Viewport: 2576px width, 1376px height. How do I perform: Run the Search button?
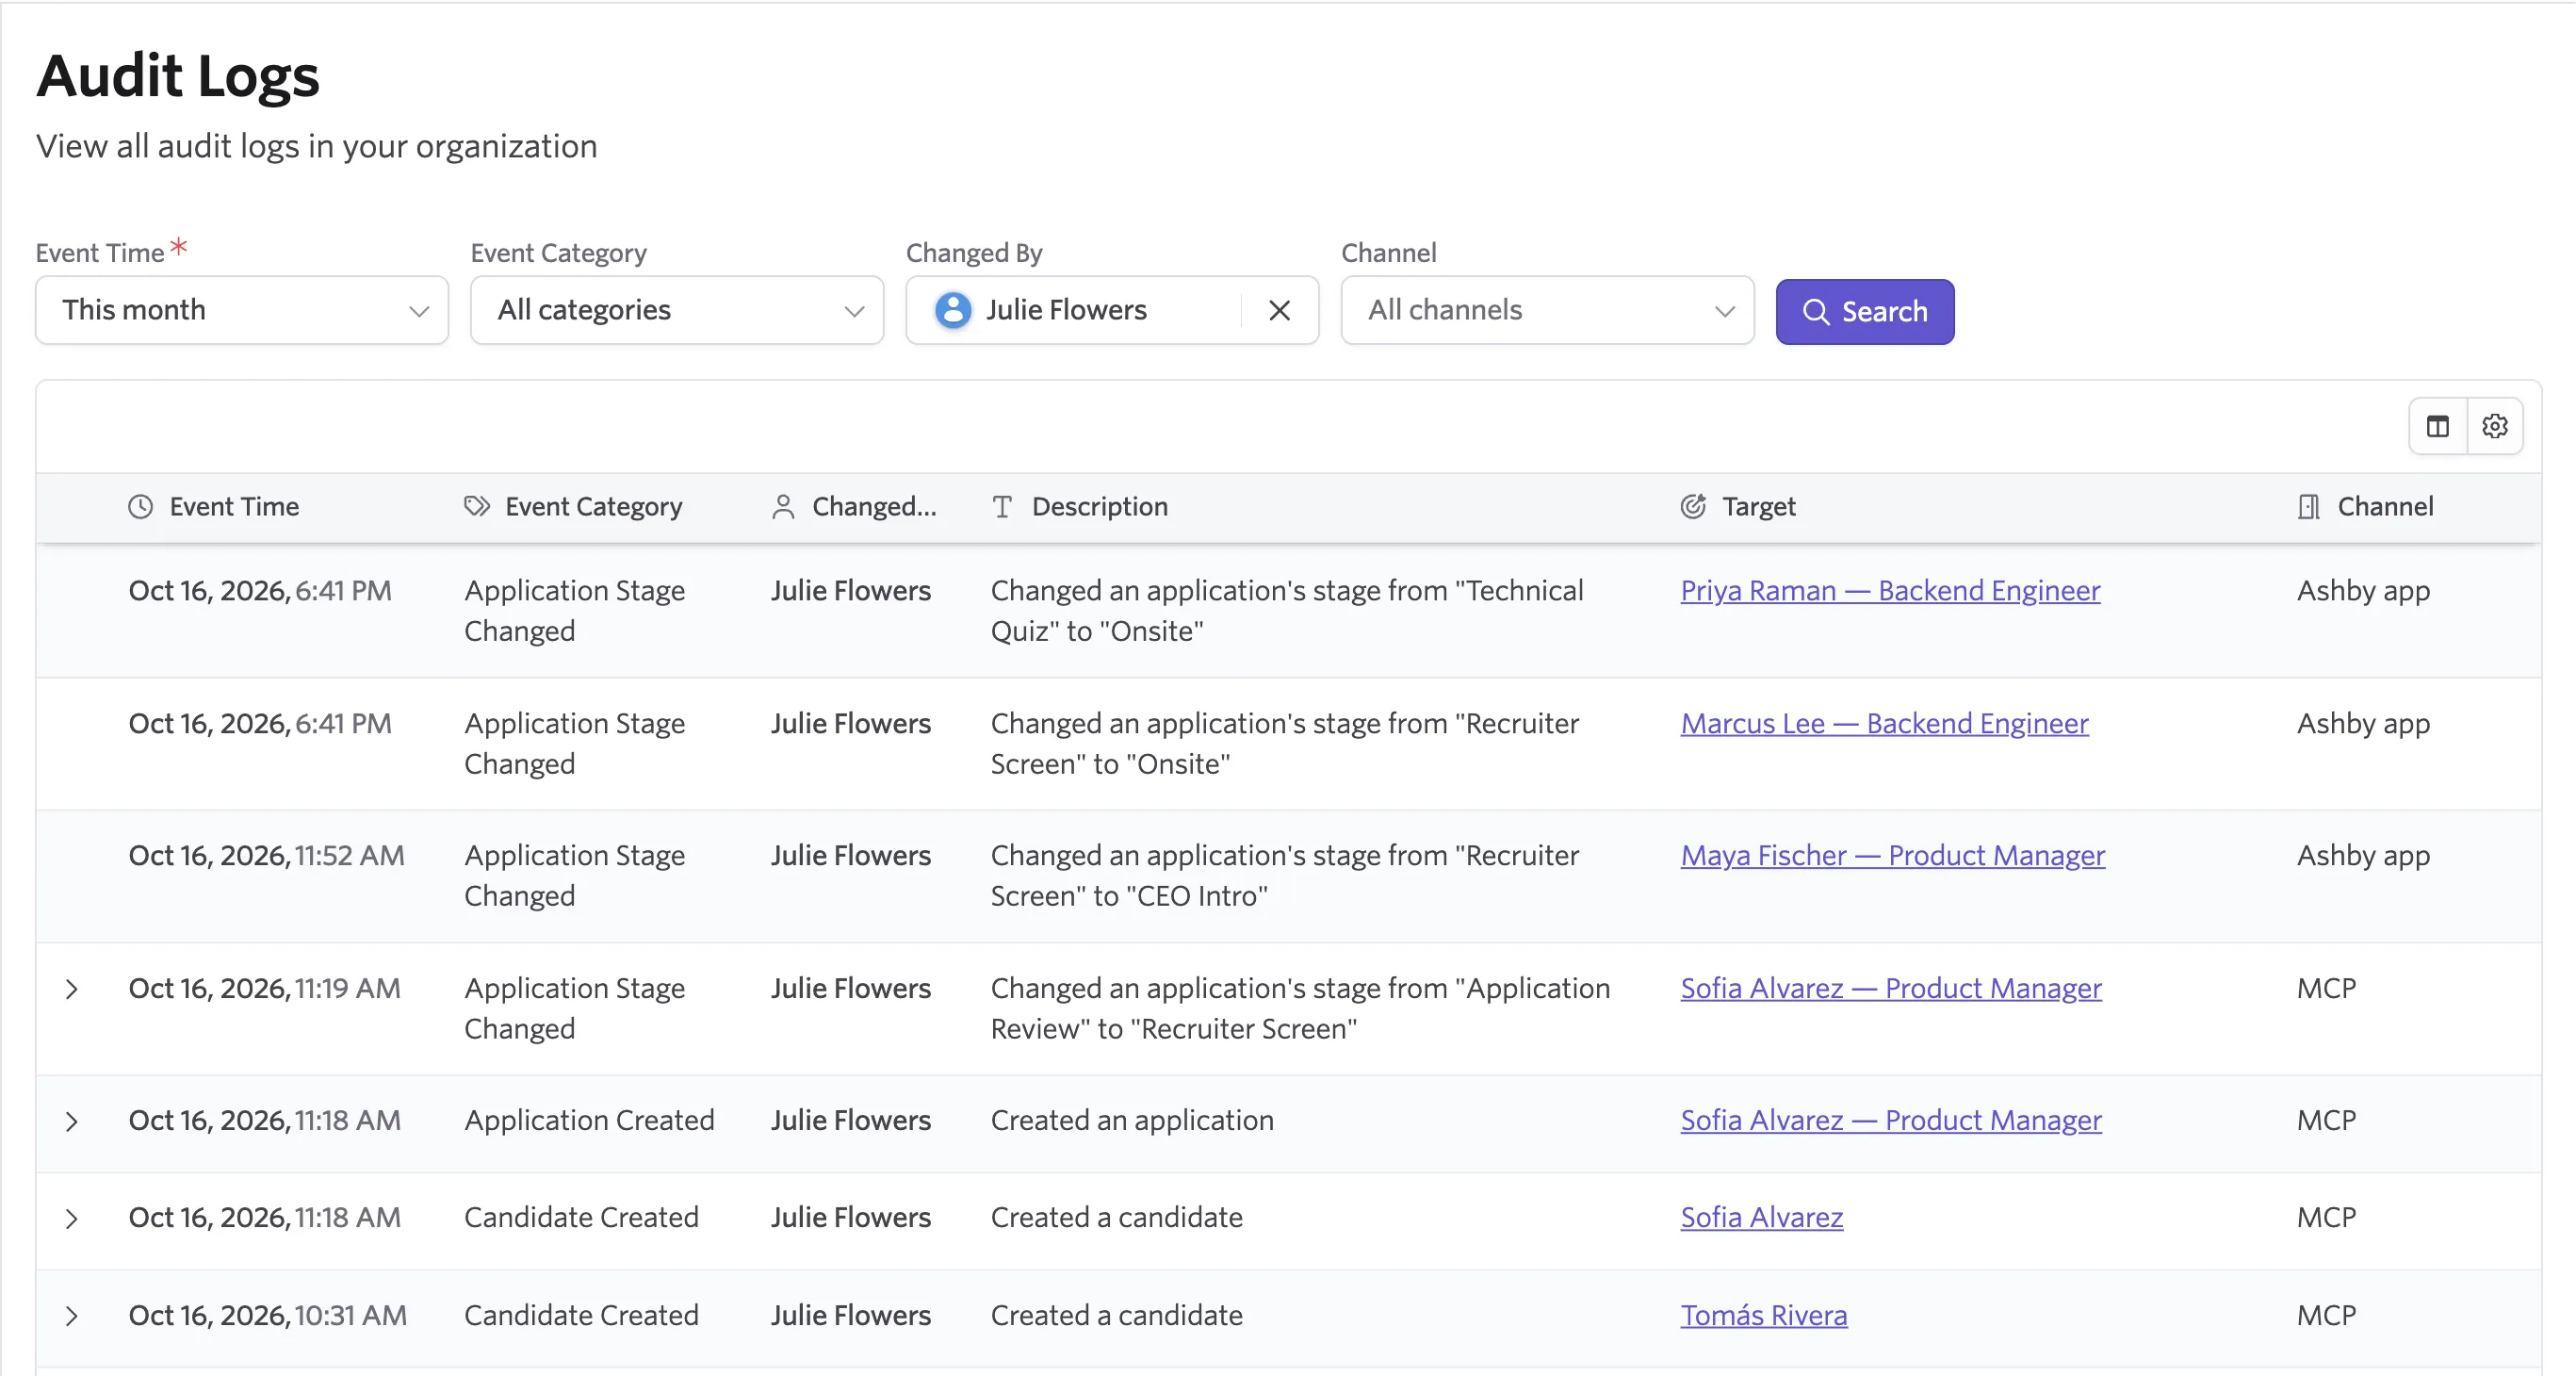[x=1864, y=312]
